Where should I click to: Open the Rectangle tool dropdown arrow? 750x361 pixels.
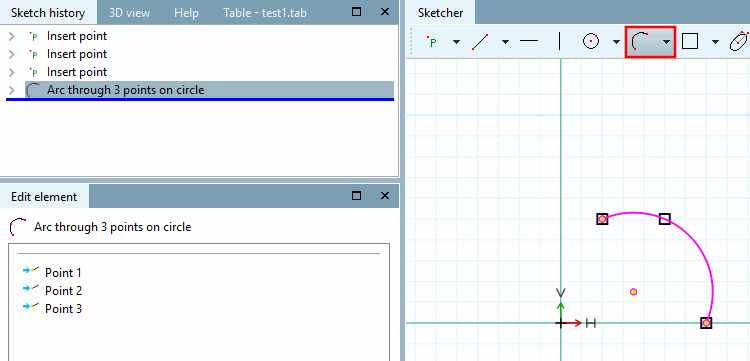tap(715, 42)
